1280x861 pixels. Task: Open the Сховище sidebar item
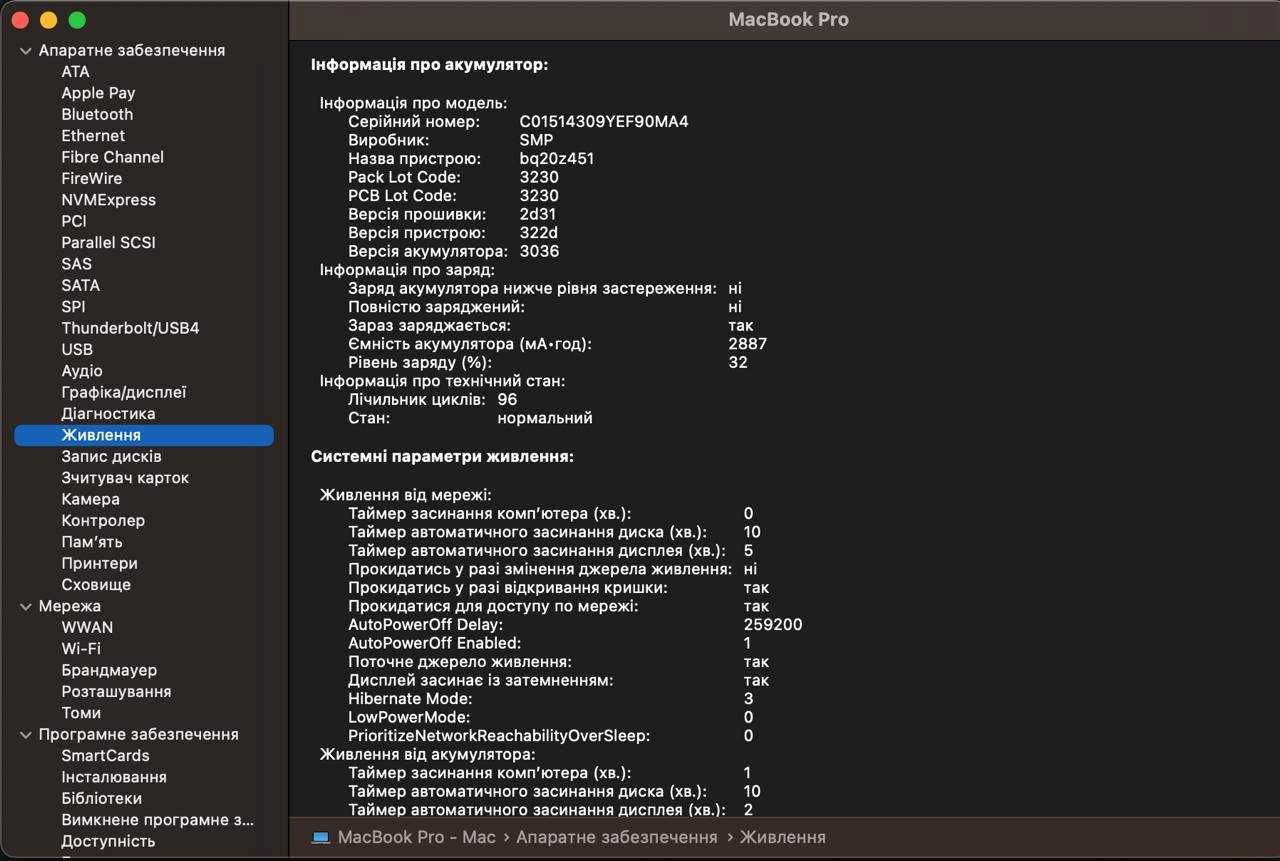pos(96,584)
